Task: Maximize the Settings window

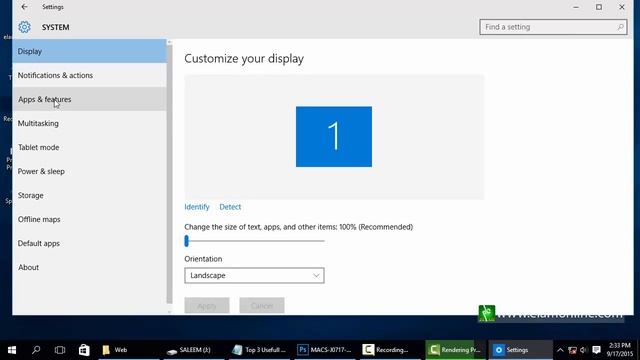Action: tap(599, 7)
